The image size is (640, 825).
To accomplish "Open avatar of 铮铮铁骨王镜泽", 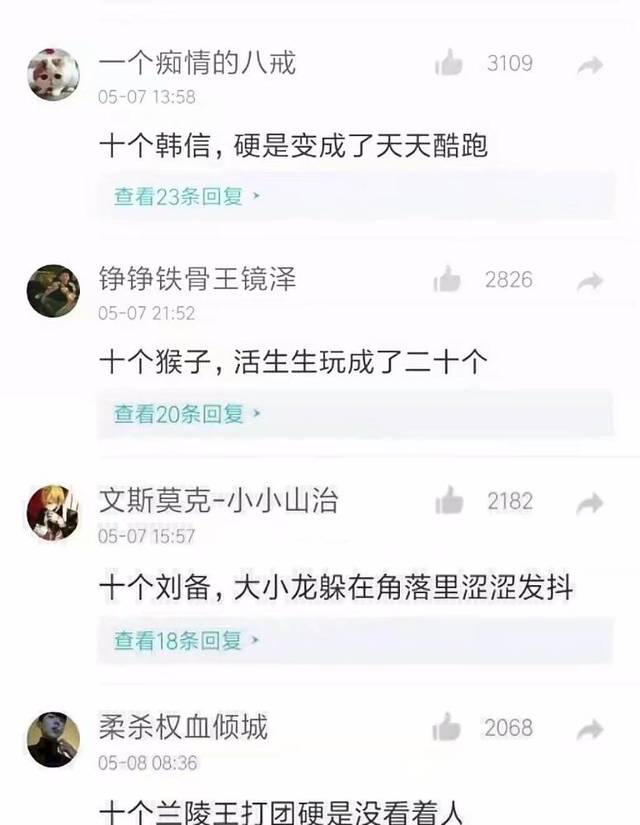I will tap(54, 290).
